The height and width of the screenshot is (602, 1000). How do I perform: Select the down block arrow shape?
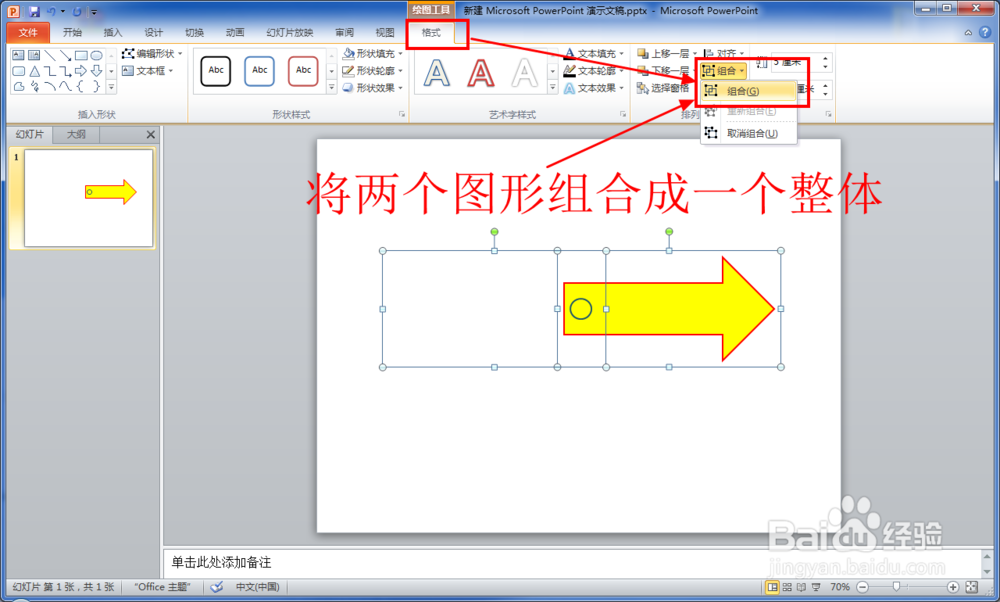pos(96,71)
